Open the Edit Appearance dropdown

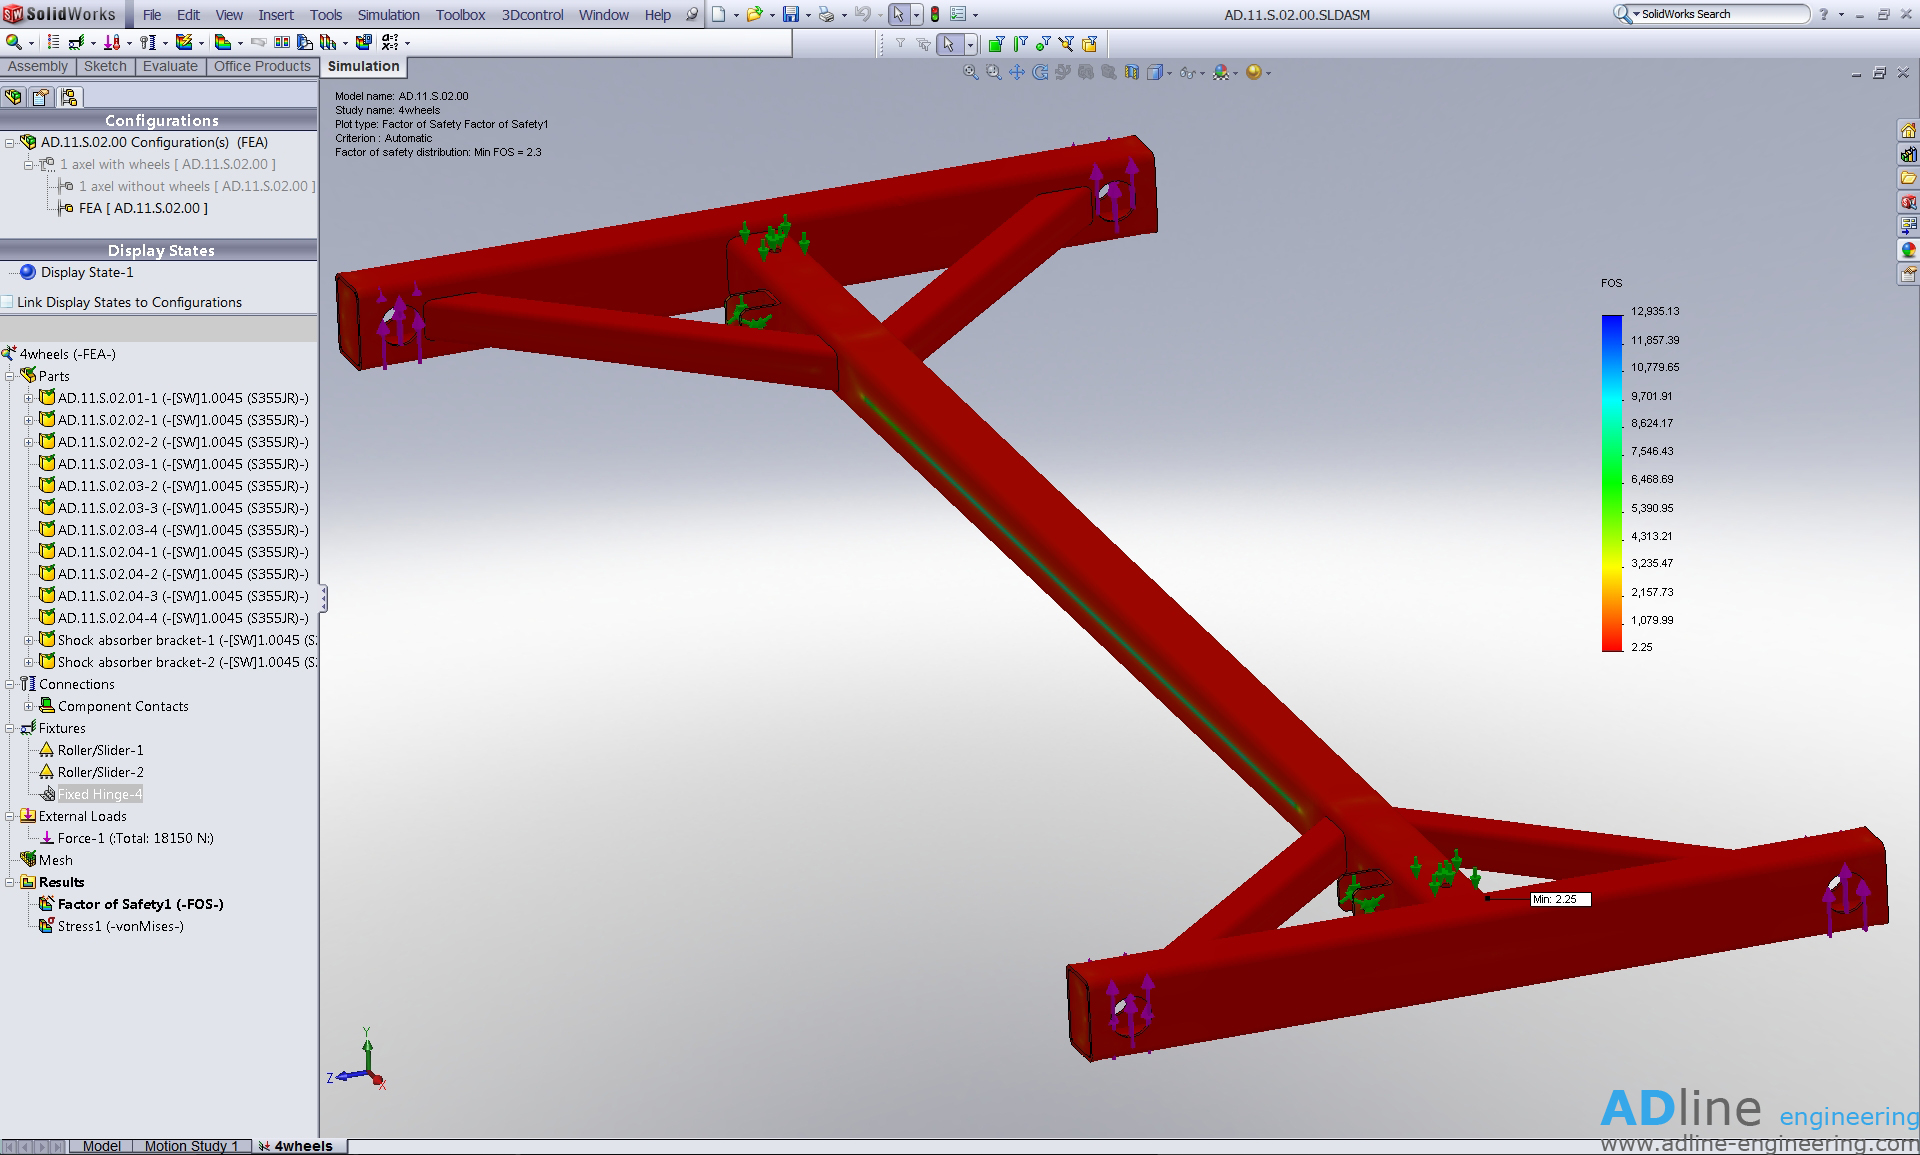tap(1225, 72)
